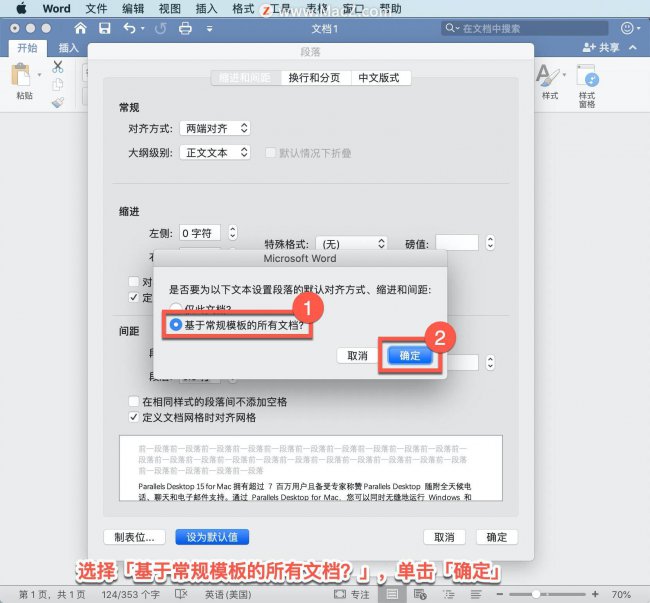Toggle 默认情况下折叠 checkbox
This screenshot has height=603, width=650.
(270, 153)
